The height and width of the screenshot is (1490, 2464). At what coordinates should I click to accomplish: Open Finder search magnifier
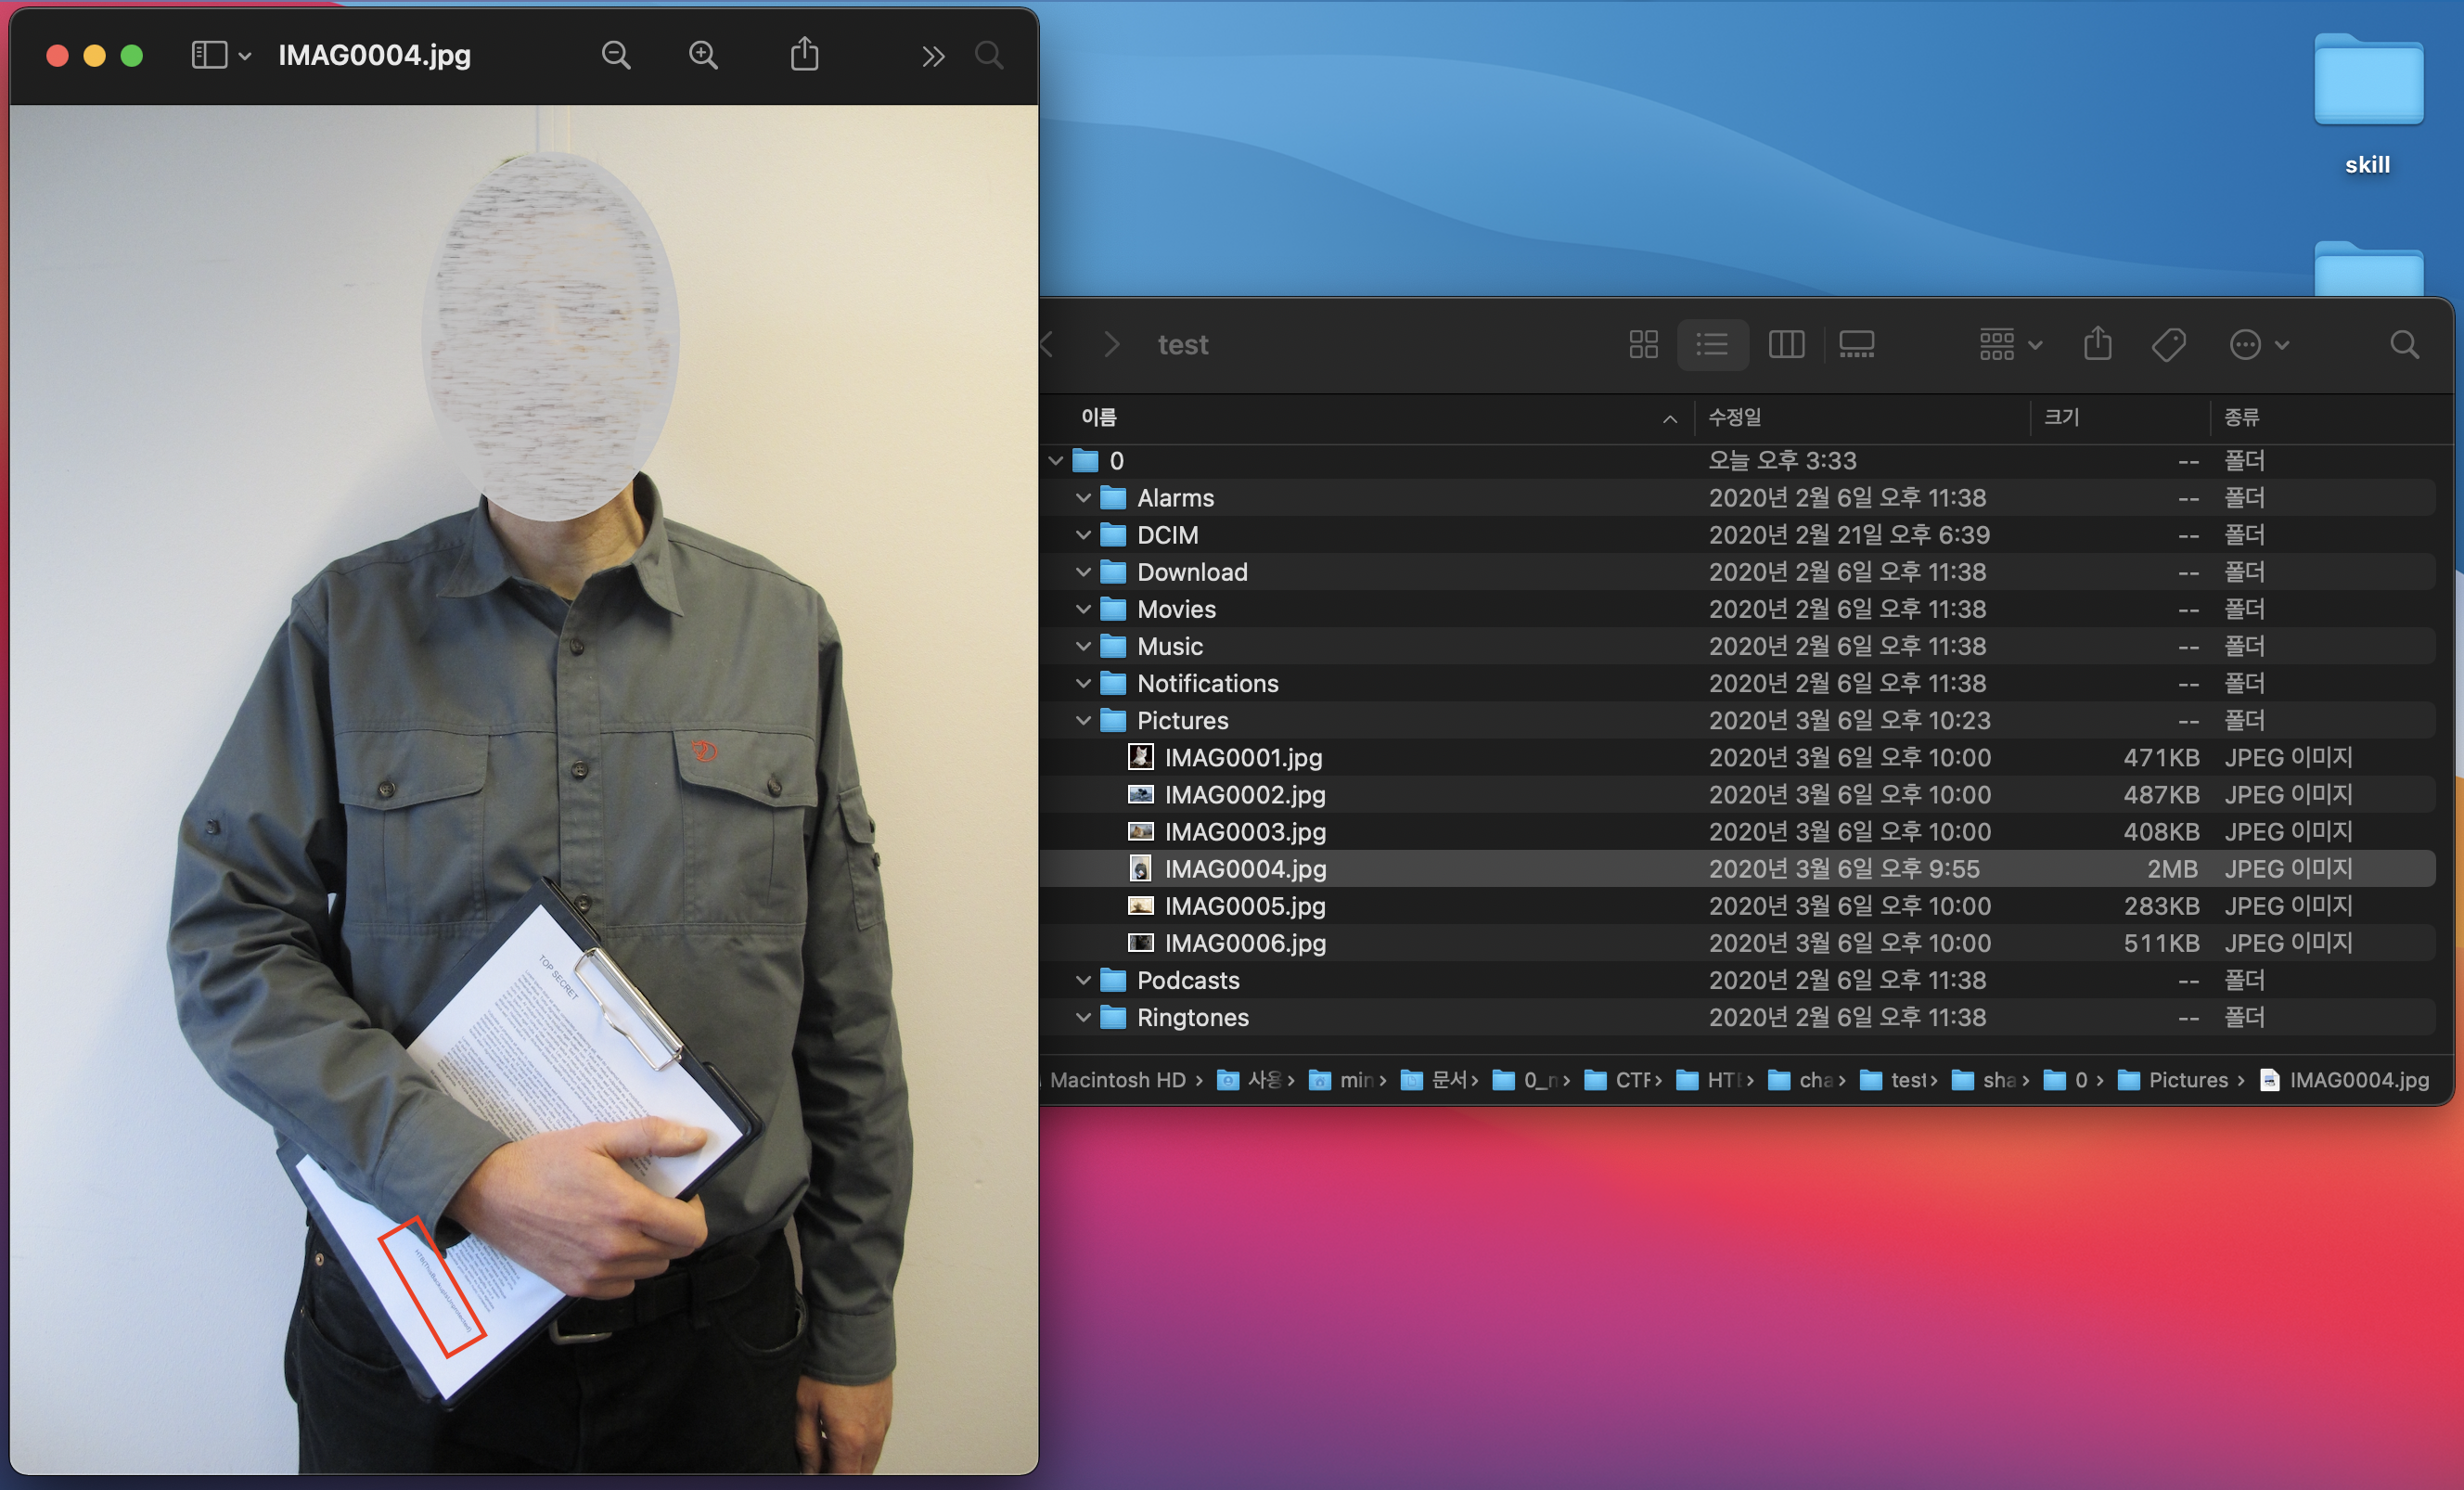[x=2404, y=345]
